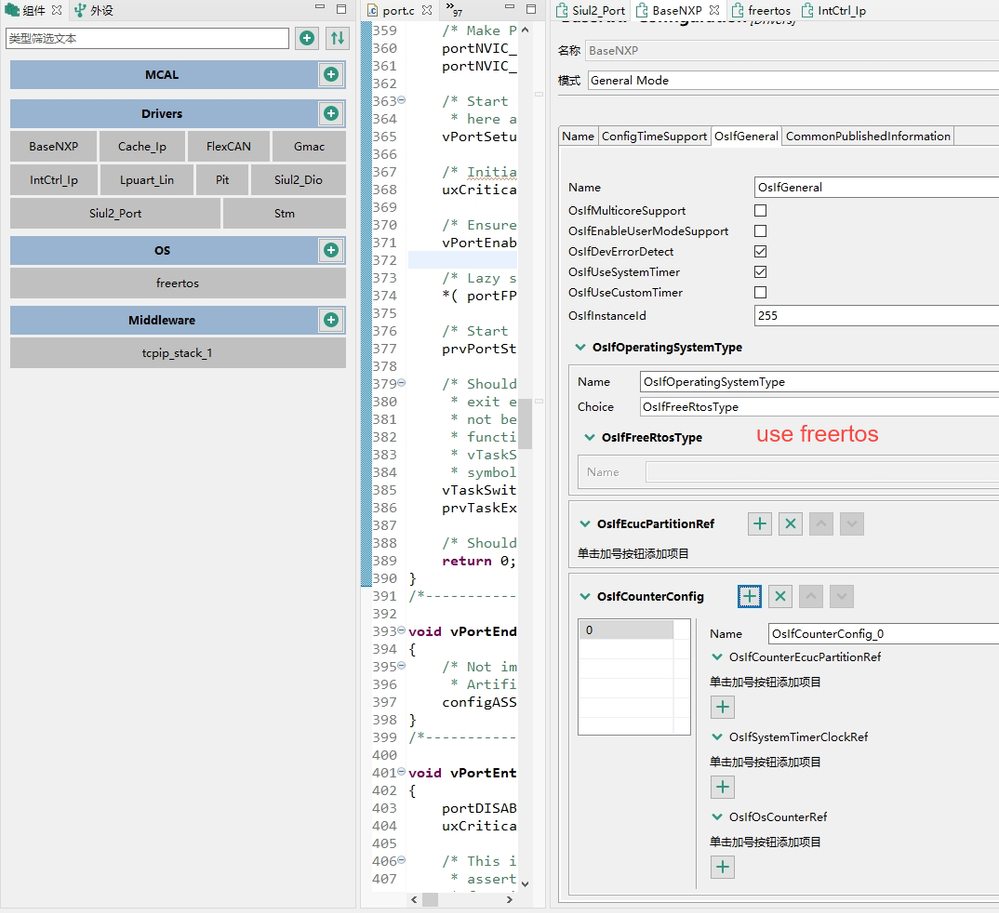Screen dimensions: 999x913
Task: Collapse OsIfCounterConfig section
Action: click(x=585, y=596)
